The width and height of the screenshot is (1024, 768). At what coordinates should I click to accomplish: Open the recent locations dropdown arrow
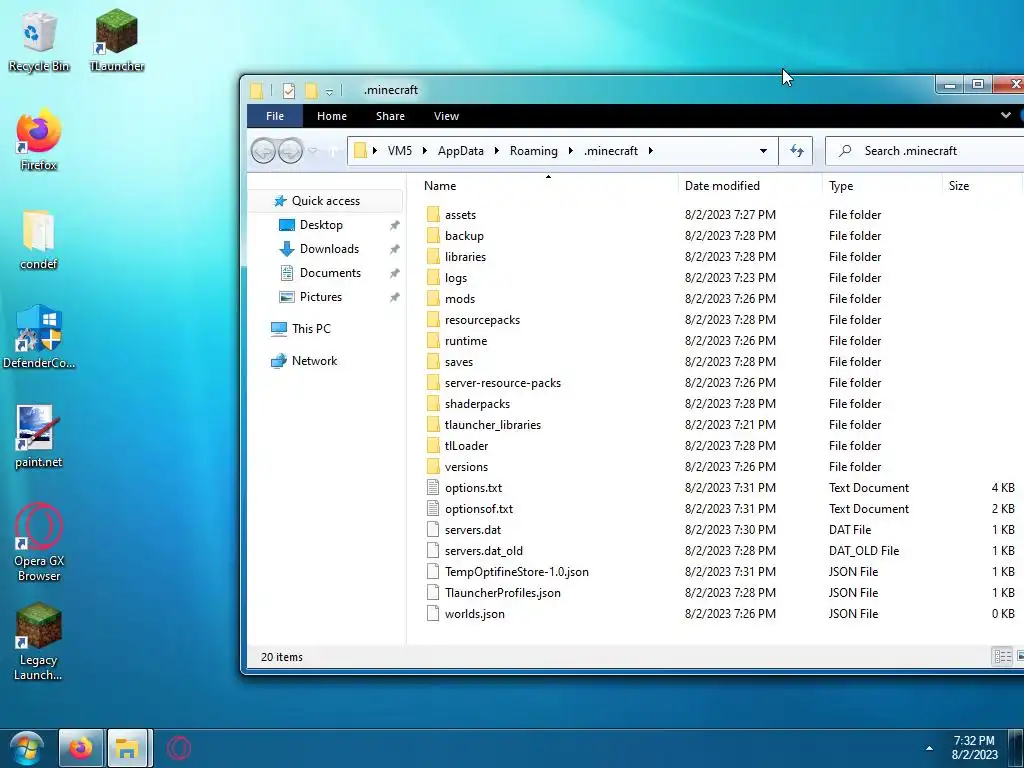(312, 151)
